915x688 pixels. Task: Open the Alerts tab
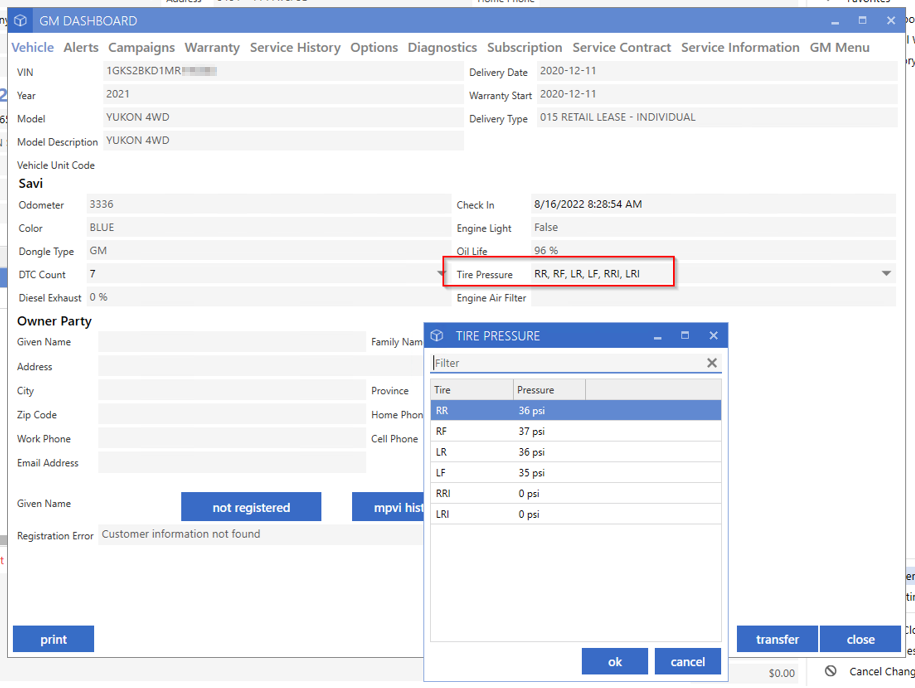coord(81,48)
